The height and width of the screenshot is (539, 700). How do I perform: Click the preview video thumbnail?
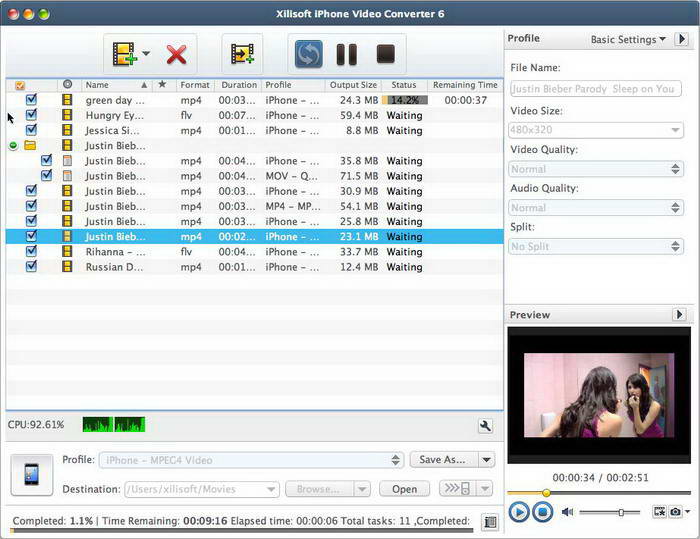coord(599,395)
